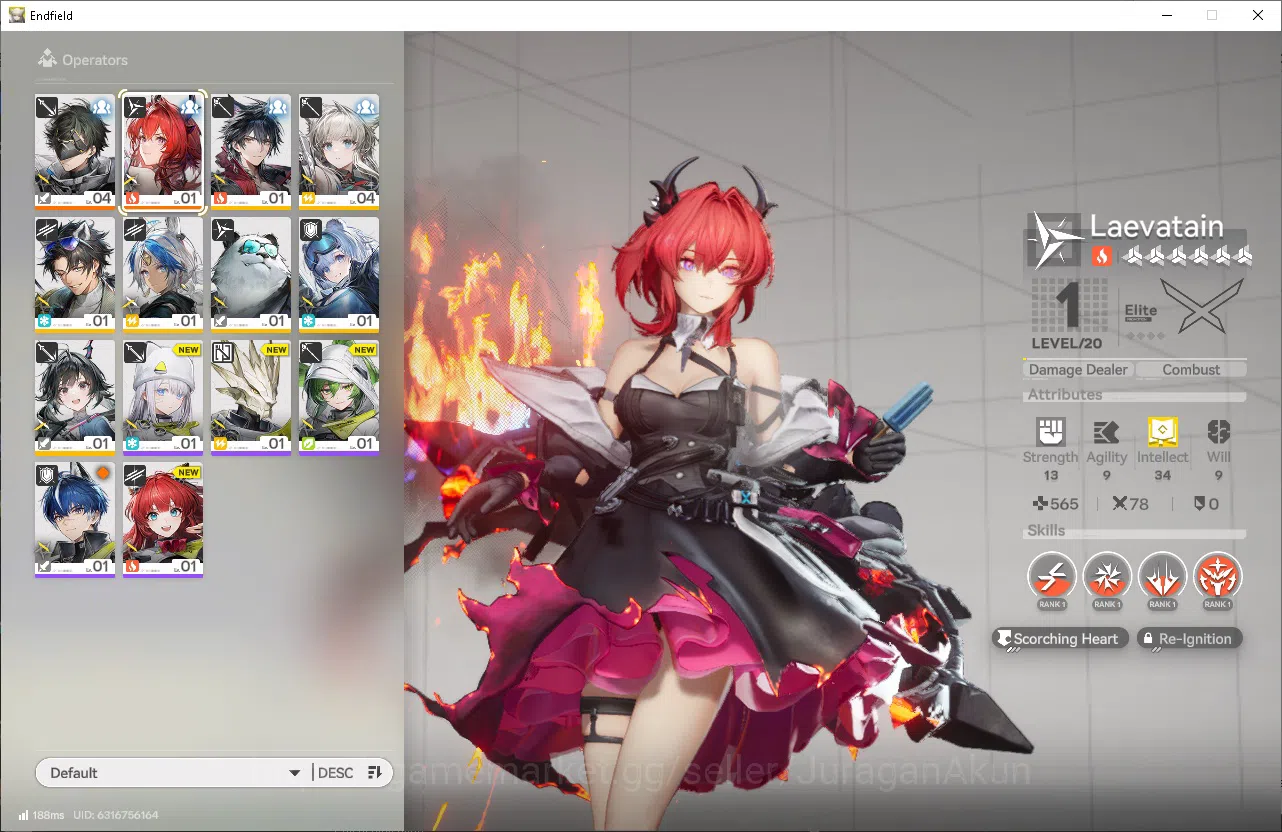Choose the NEW green-haired hooded operator

tap(339, 397)
